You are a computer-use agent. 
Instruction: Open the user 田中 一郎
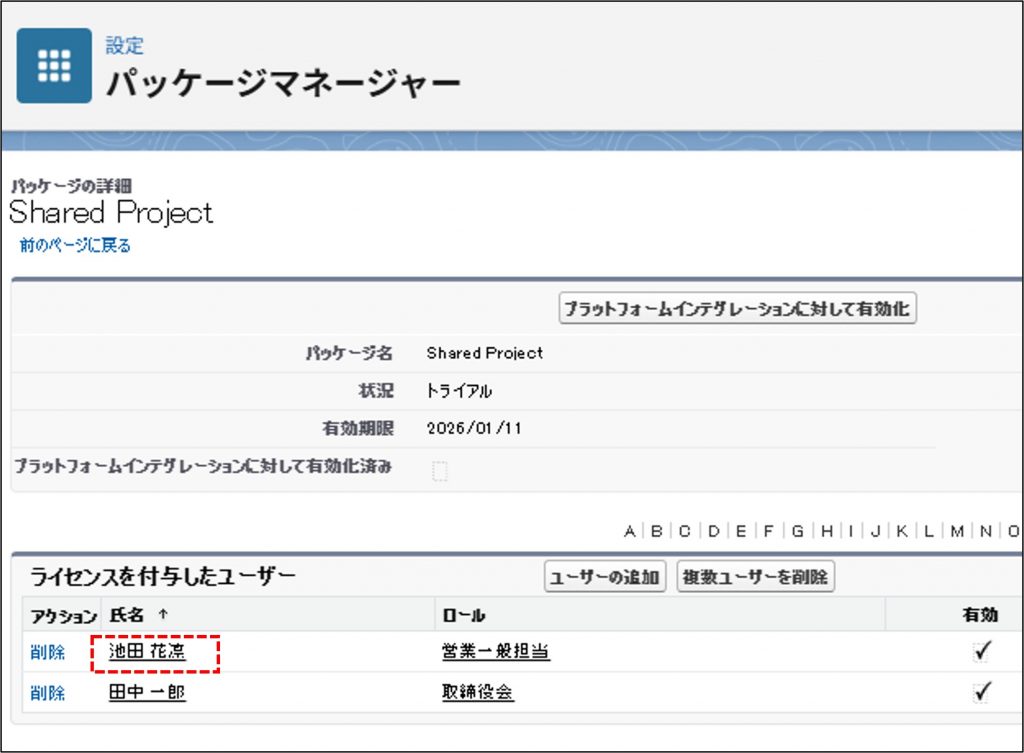[147, 693]
